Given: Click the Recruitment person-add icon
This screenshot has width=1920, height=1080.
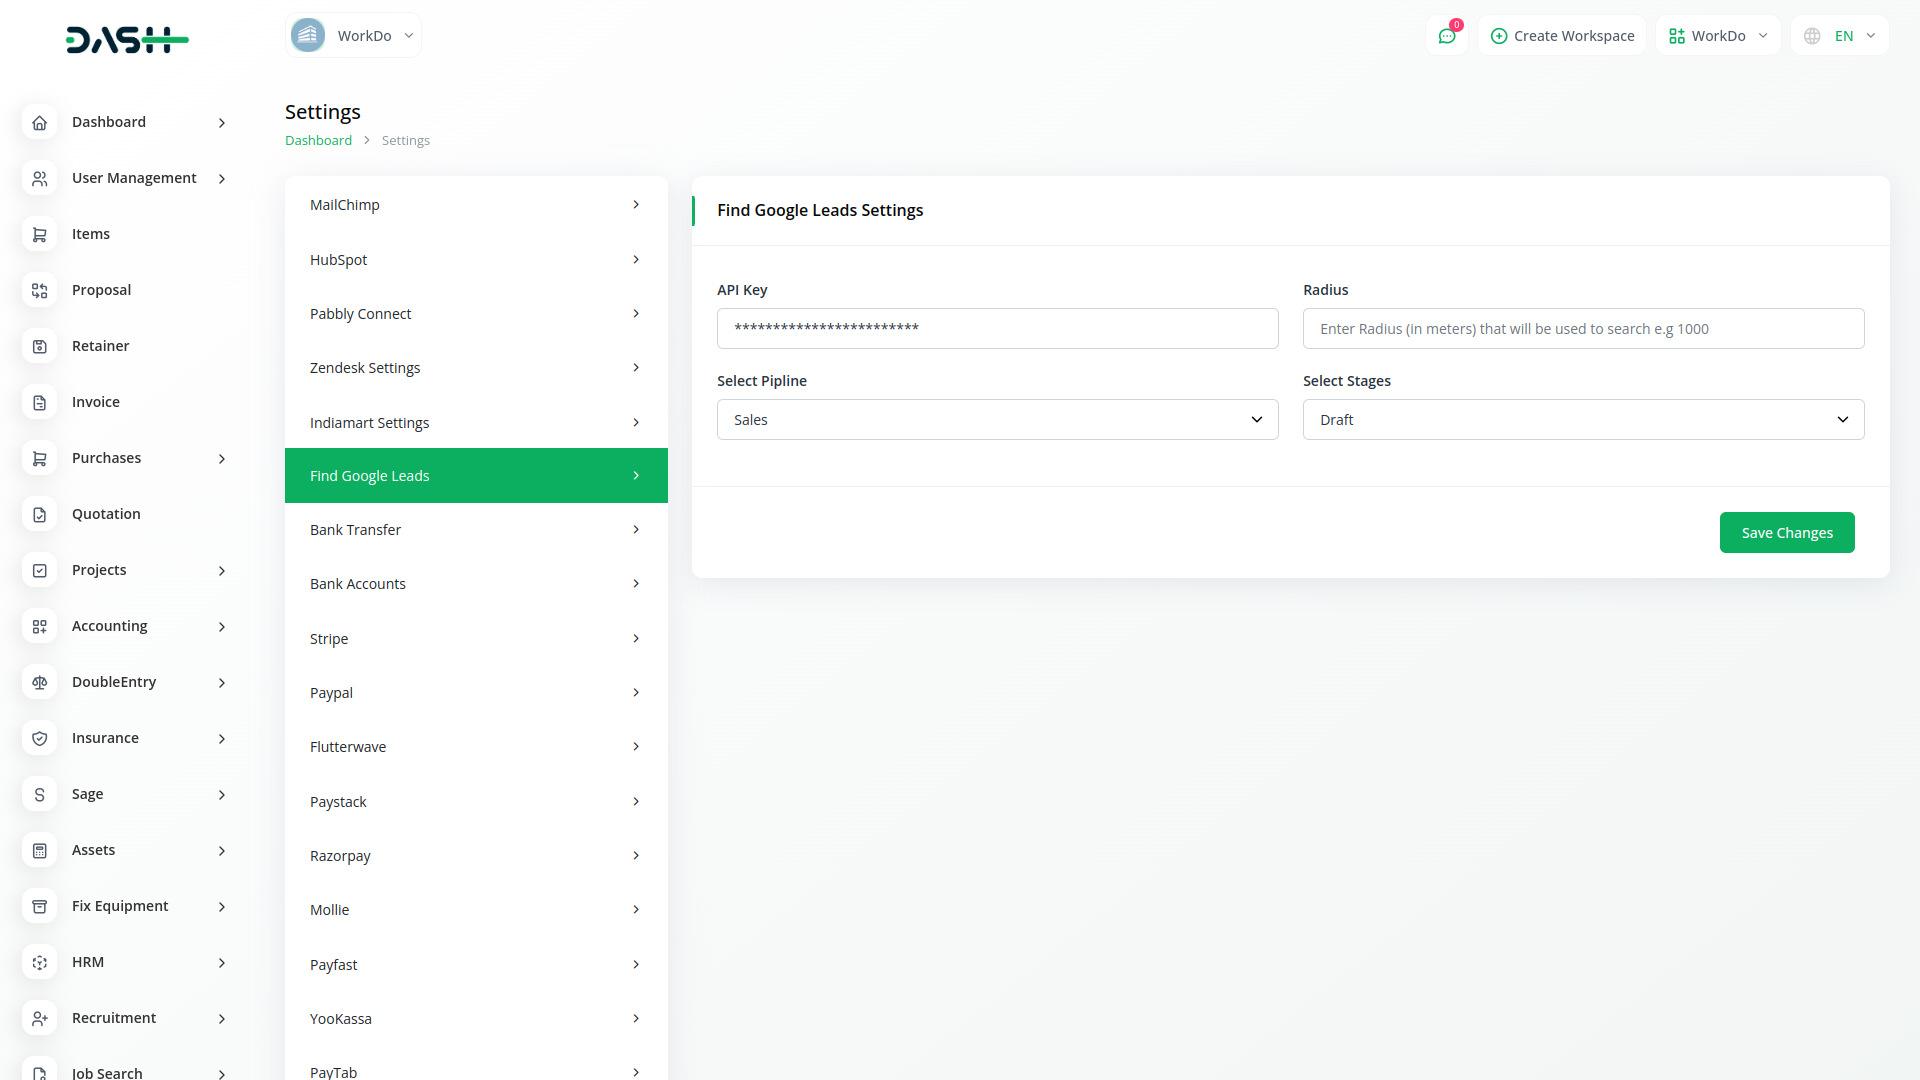Looking at the screenshot, I should 40,1018.
